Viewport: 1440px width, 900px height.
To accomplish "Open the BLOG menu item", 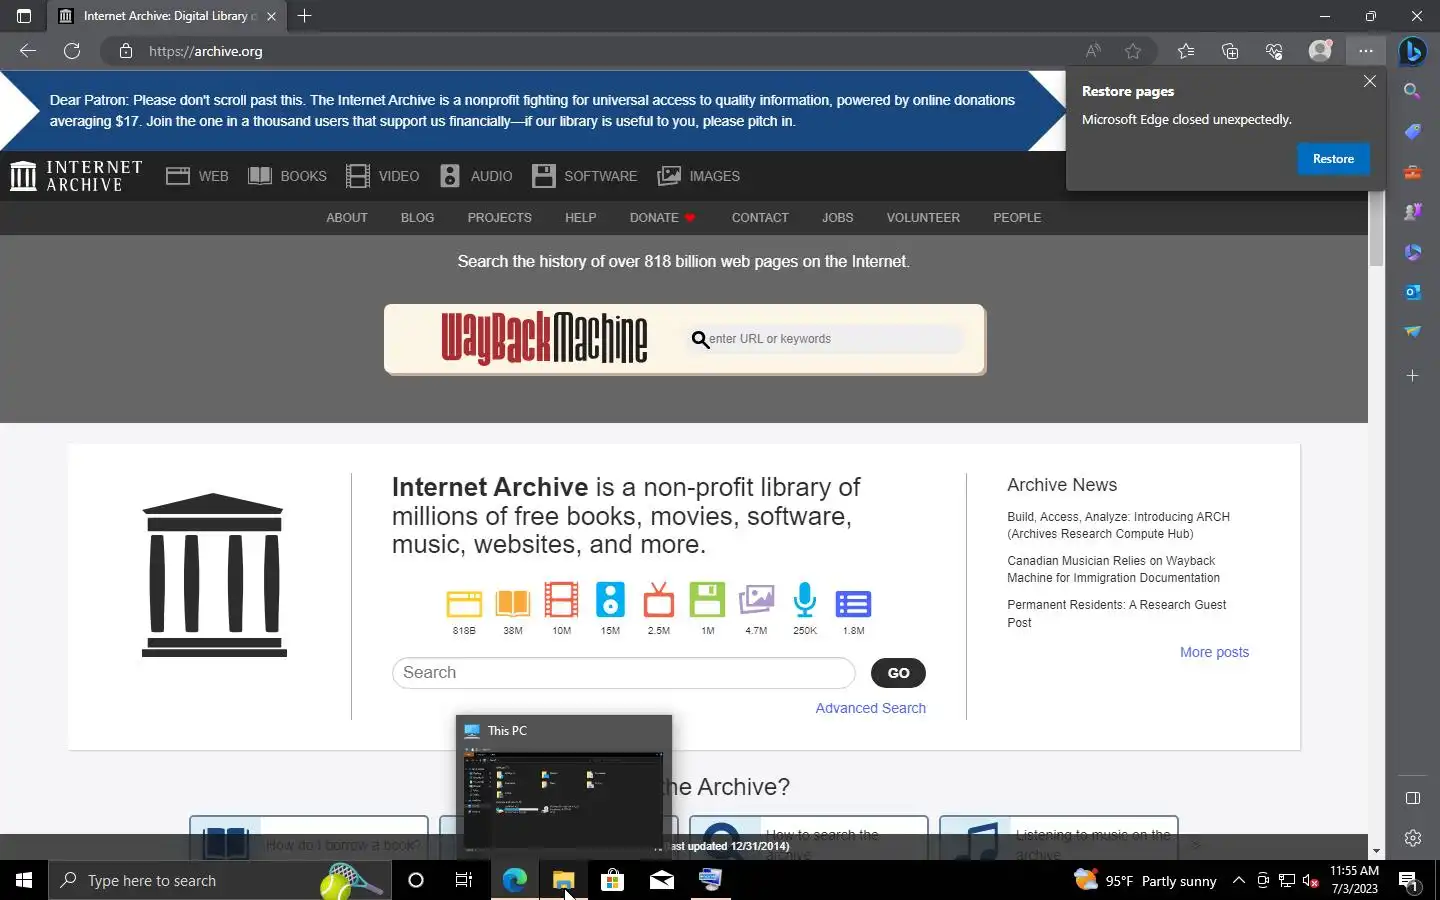I will coord(417,217).
